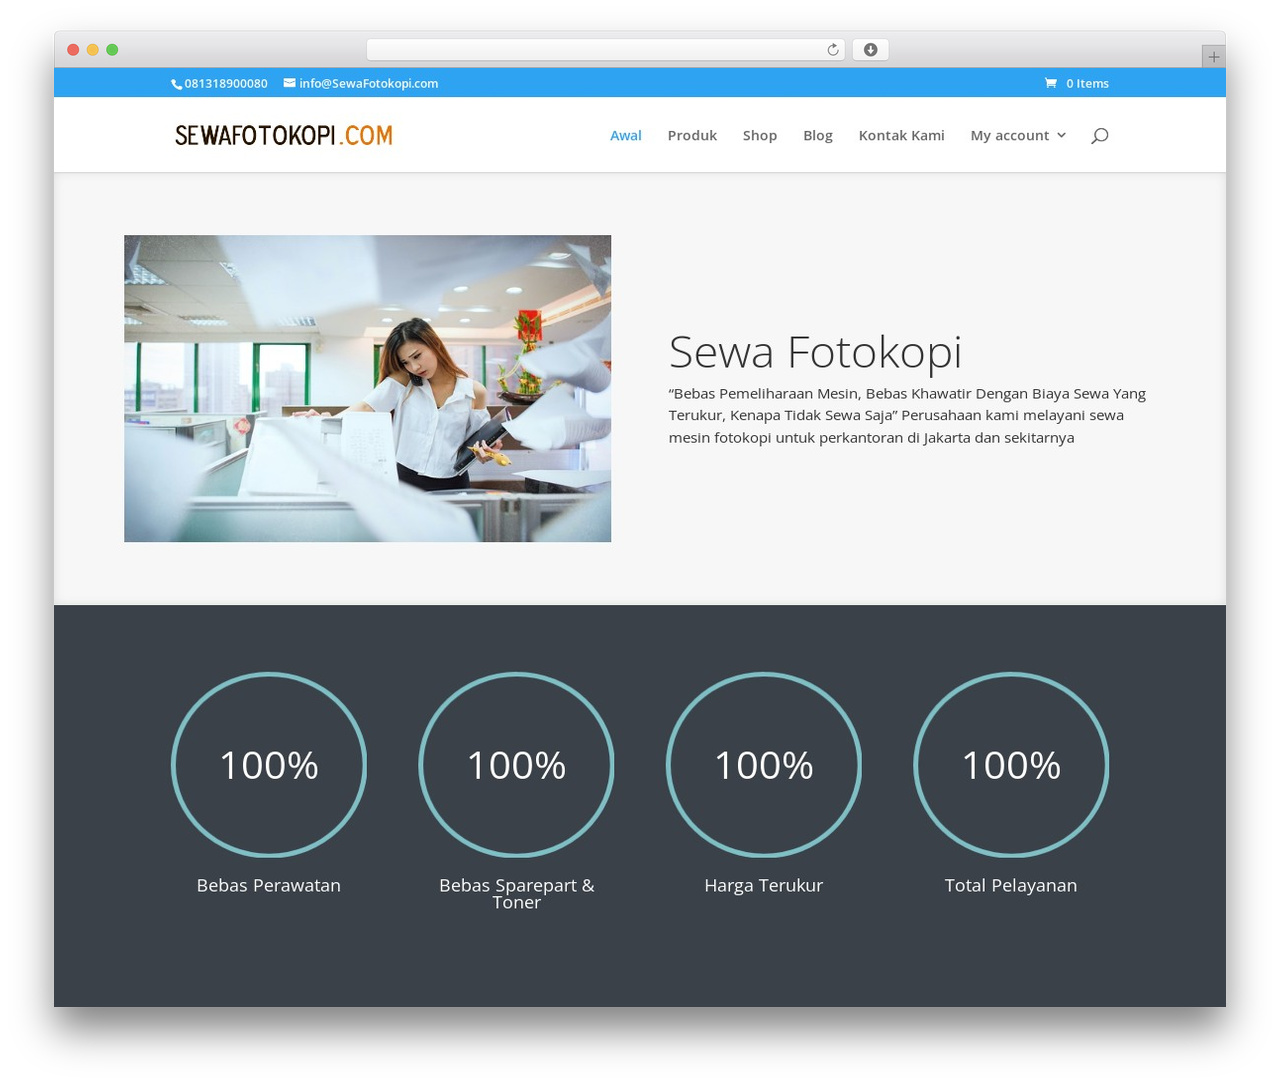Click the Bebas Sparepart & Toner 100% circle

(516, 765)
